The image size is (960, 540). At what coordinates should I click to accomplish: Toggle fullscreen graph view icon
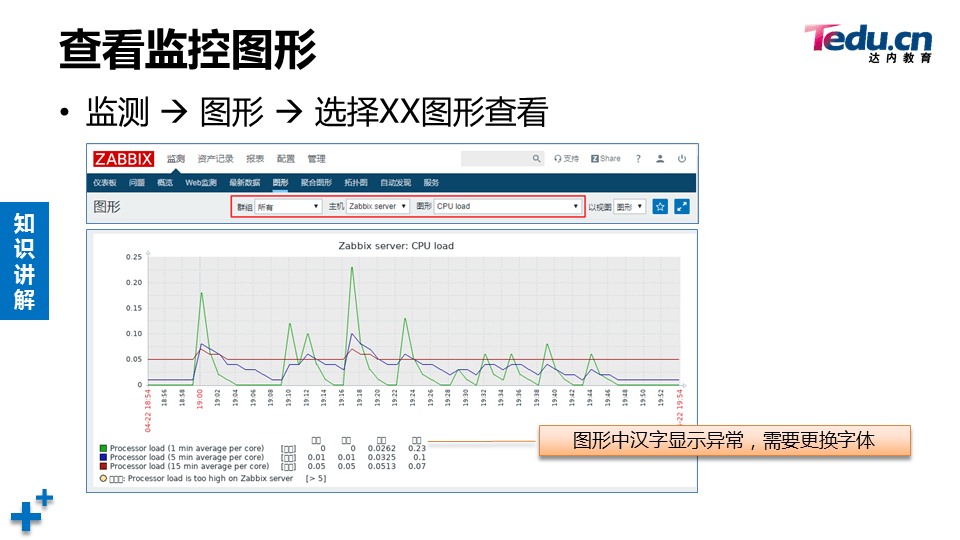tap(681, 207)
